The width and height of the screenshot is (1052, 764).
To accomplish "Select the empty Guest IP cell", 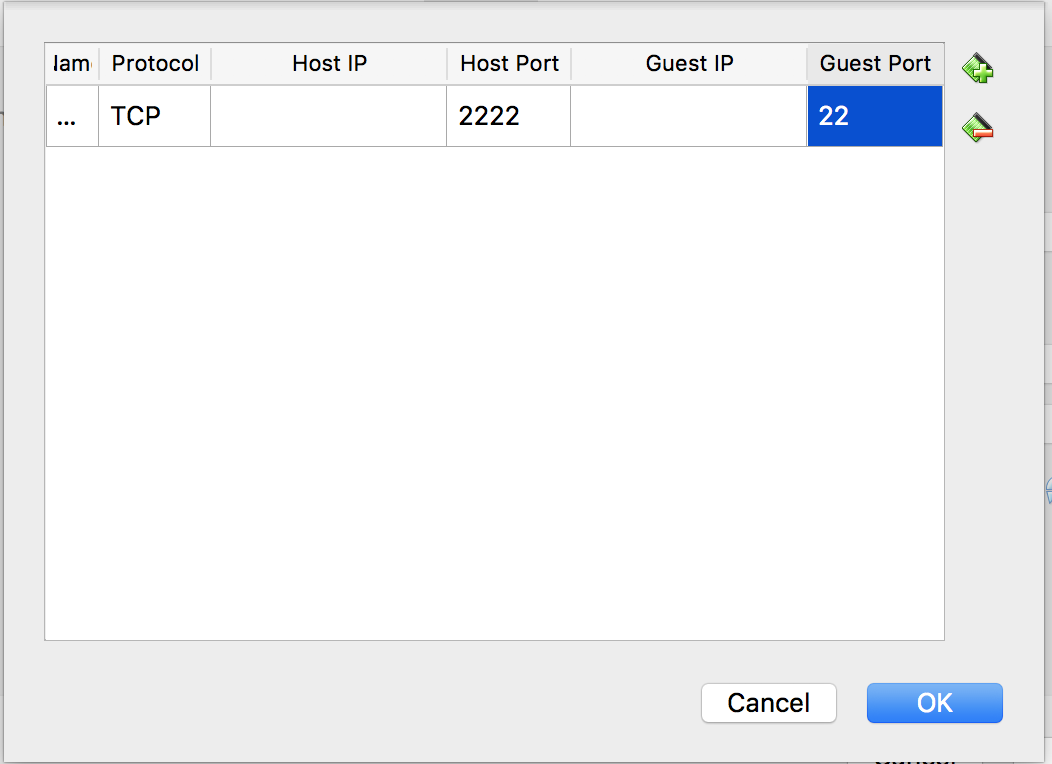I will click(688, 116).
